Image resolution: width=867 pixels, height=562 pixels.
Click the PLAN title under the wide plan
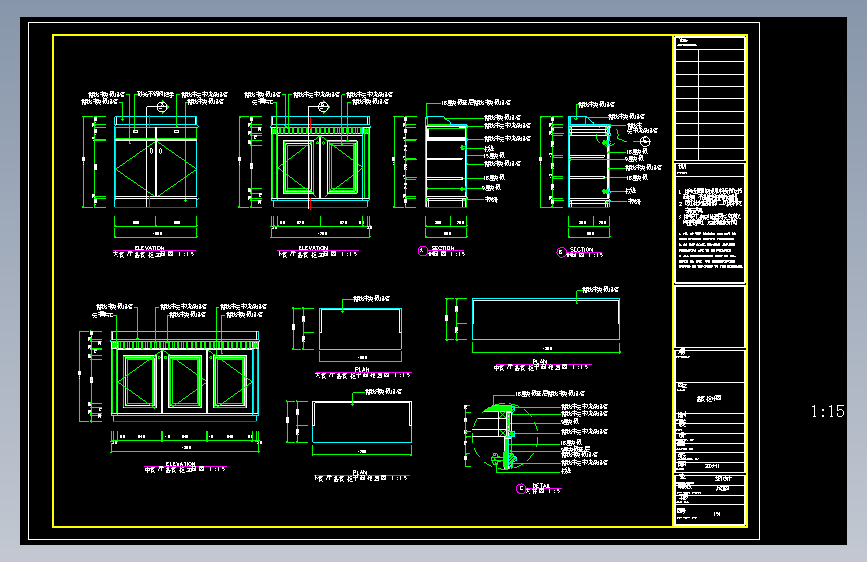540,361
